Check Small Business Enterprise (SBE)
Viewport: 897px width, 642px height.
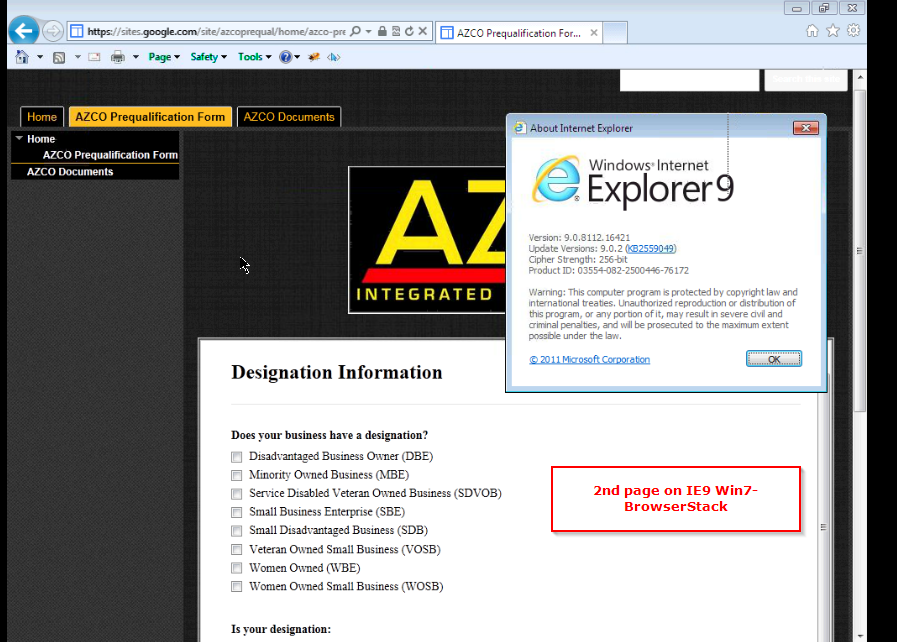236,512
